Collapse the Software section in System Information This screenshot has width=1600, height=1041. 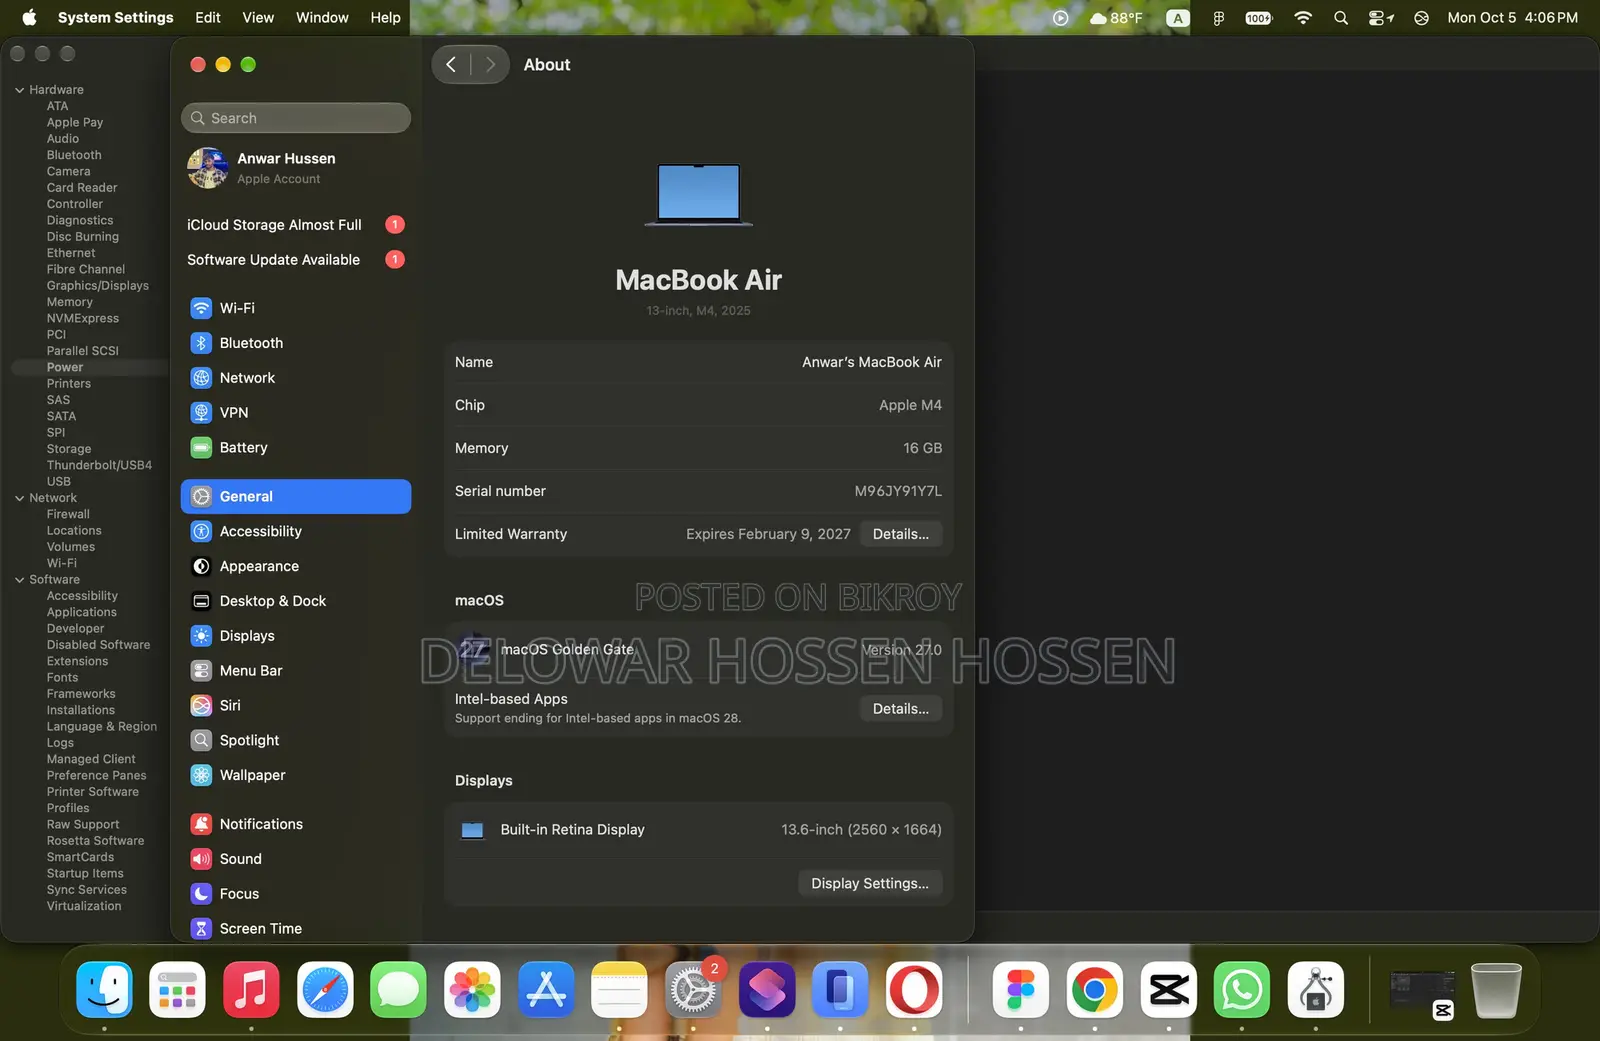pos(19,580)
